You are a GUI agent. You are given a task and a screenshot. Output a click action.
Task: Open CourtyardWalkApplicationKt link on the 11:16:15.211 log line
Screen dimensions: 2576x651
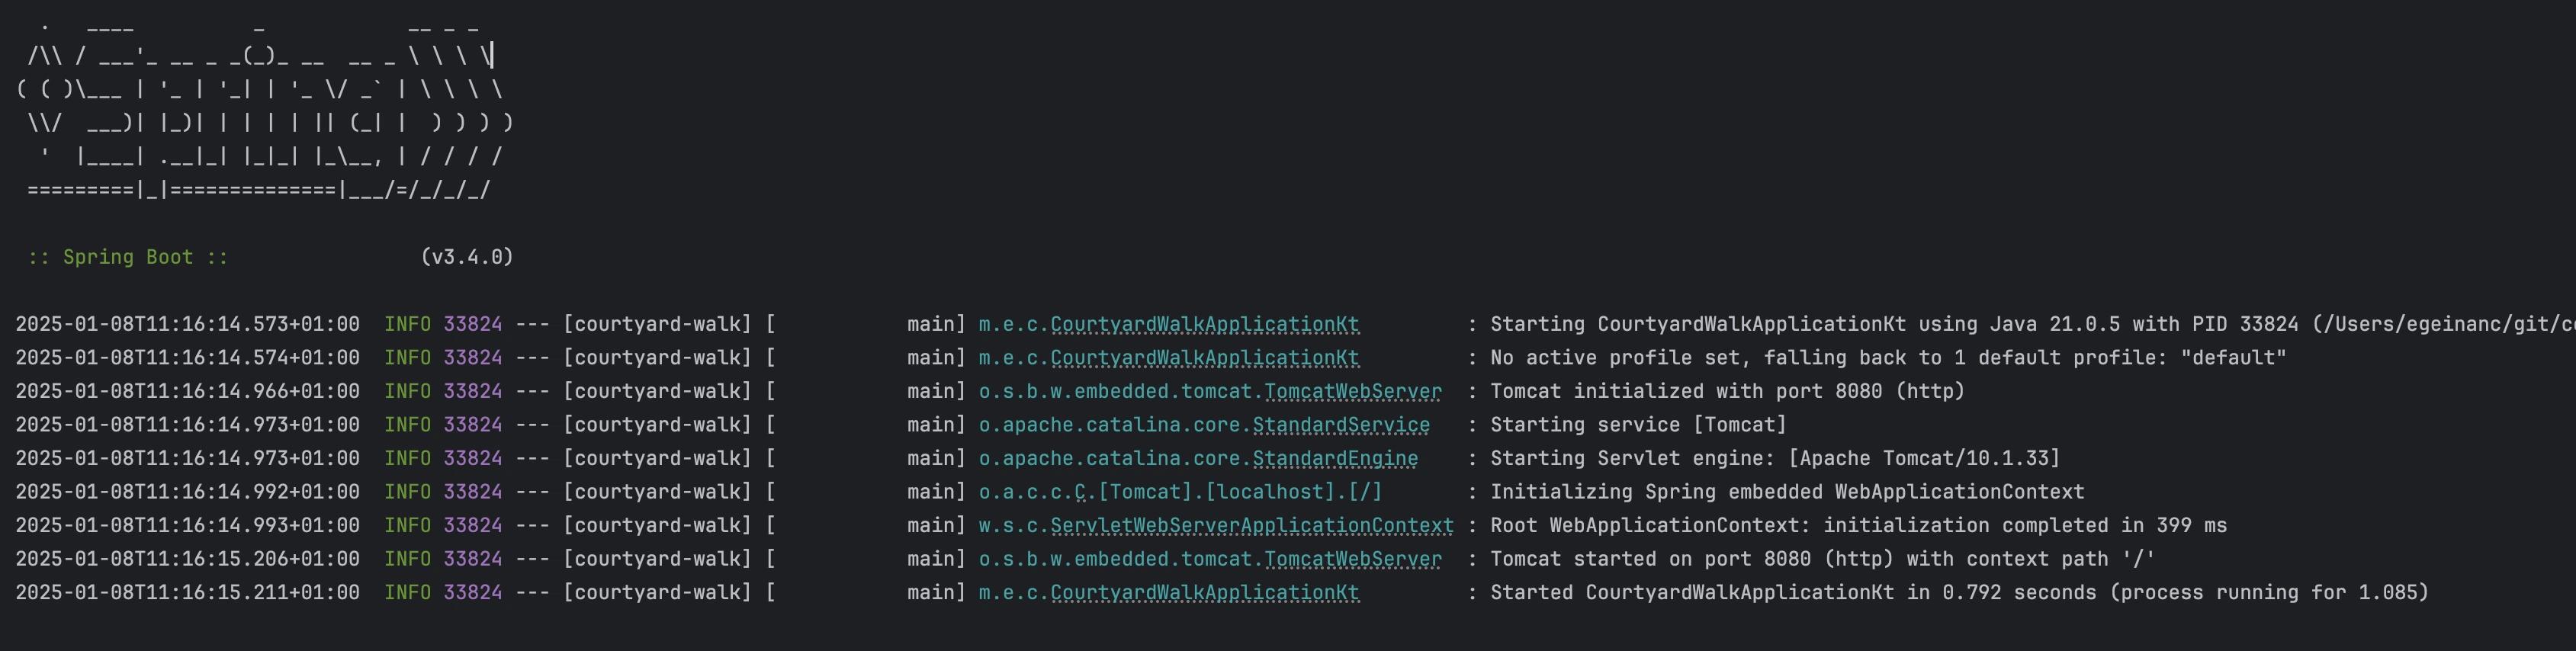pos(1204,592)
